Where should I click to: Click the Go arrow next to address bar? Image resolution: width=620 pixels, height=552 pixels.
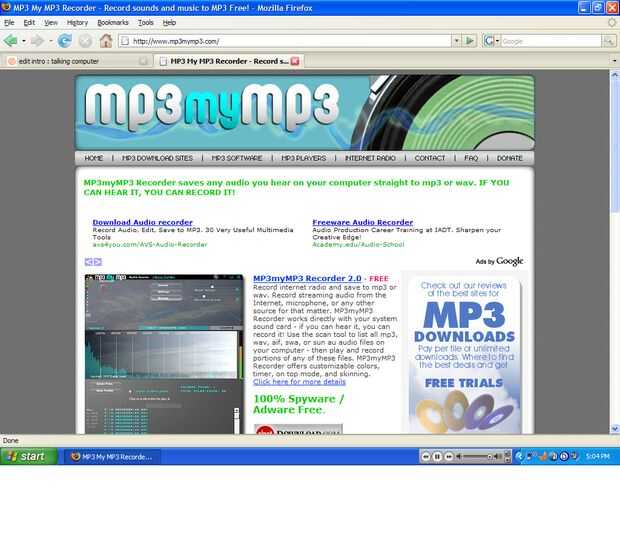coord(470,41)
